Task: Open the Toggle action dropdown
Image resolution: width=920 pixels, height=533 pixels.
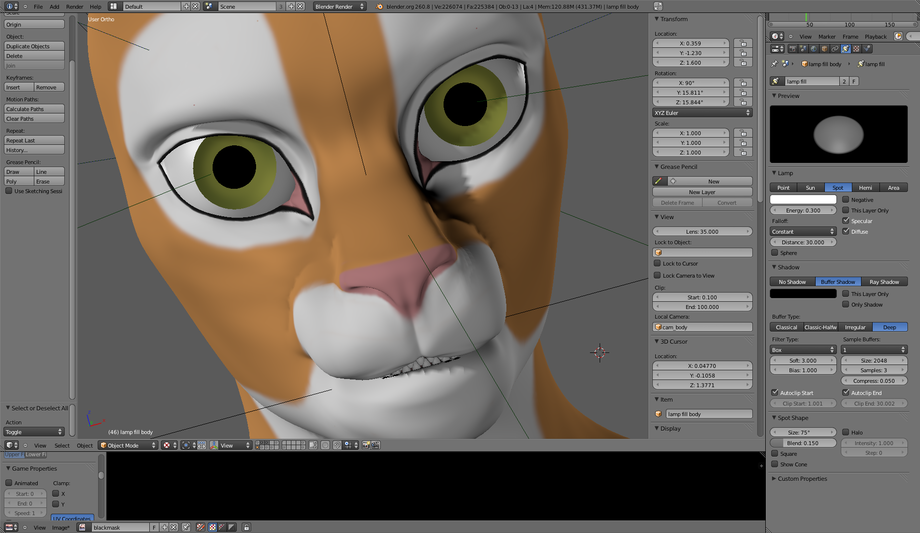Action: 34,431
